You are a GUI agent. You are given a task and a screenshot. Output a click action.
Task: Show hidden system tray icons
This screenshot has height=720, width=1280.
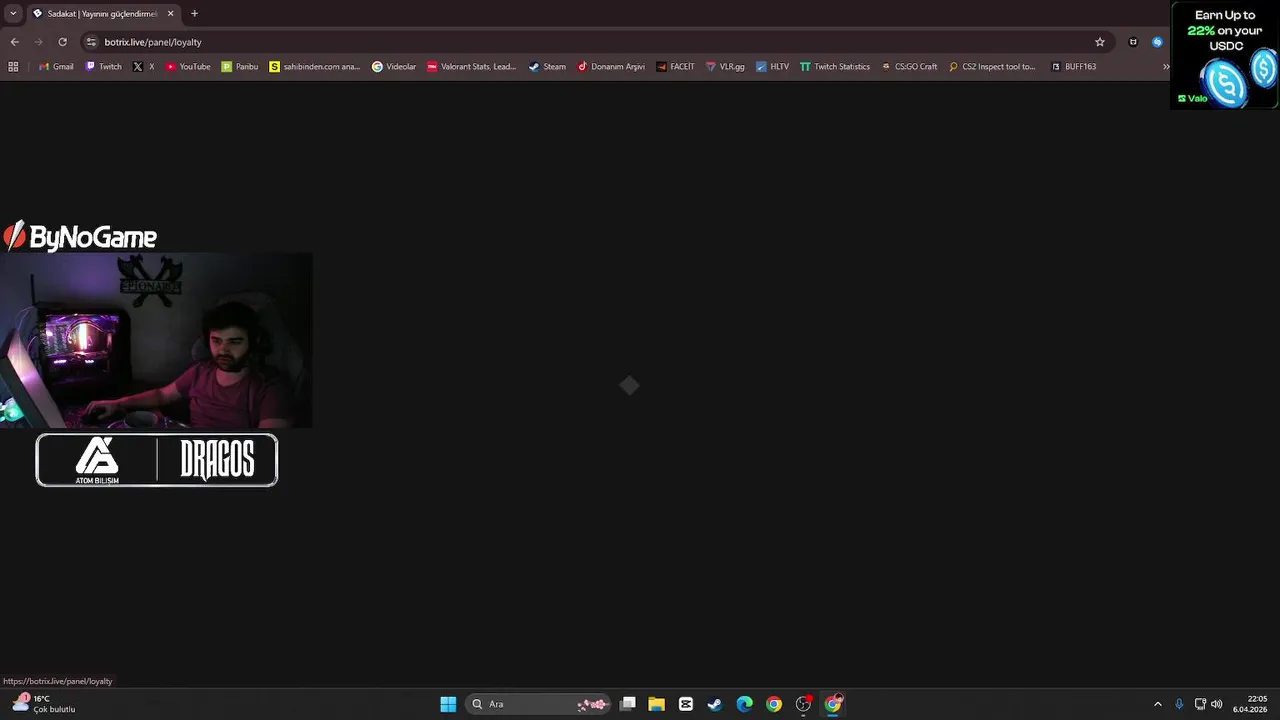pos(1158,704)
